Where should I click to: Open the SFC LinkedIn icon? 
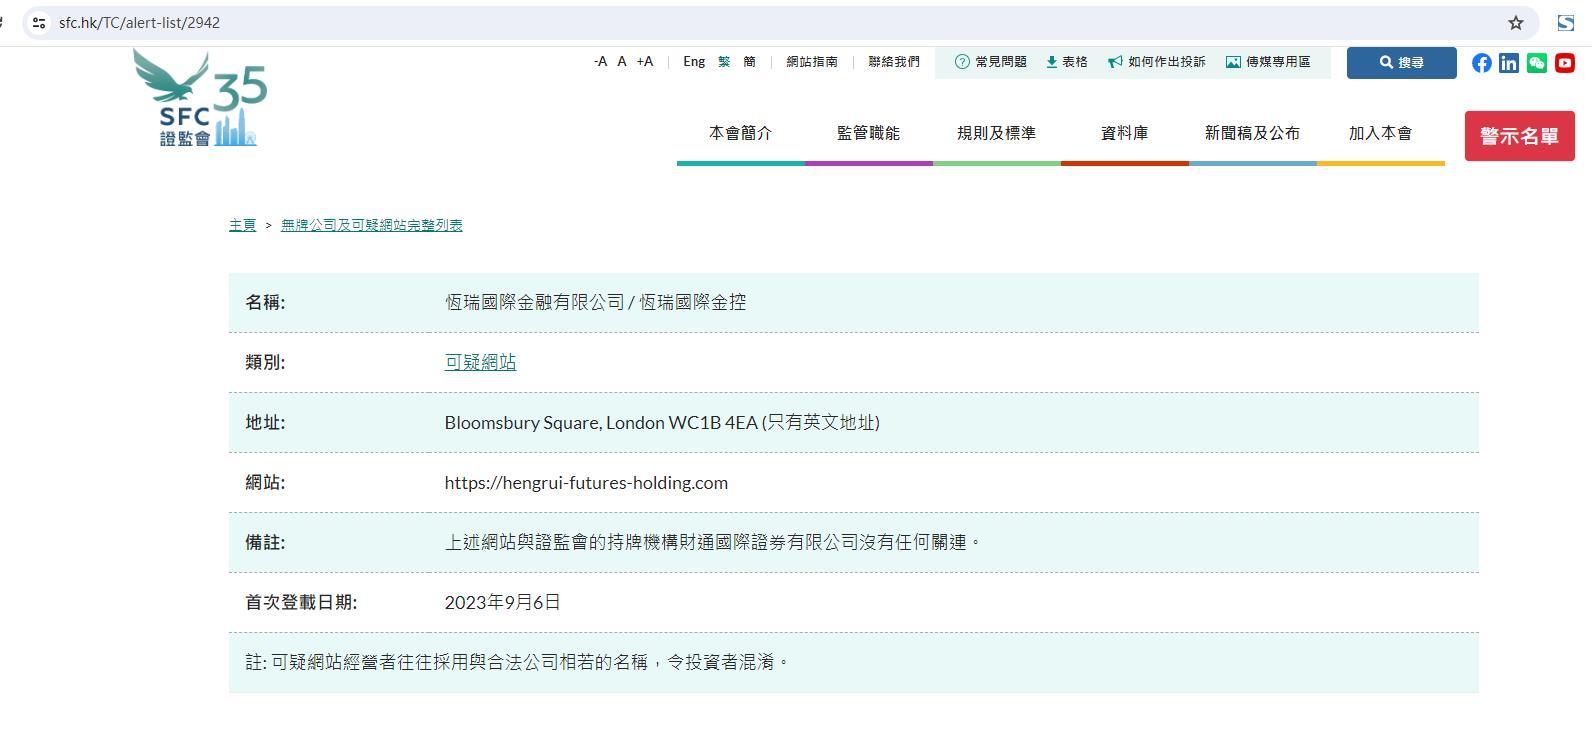[1509, 63]
